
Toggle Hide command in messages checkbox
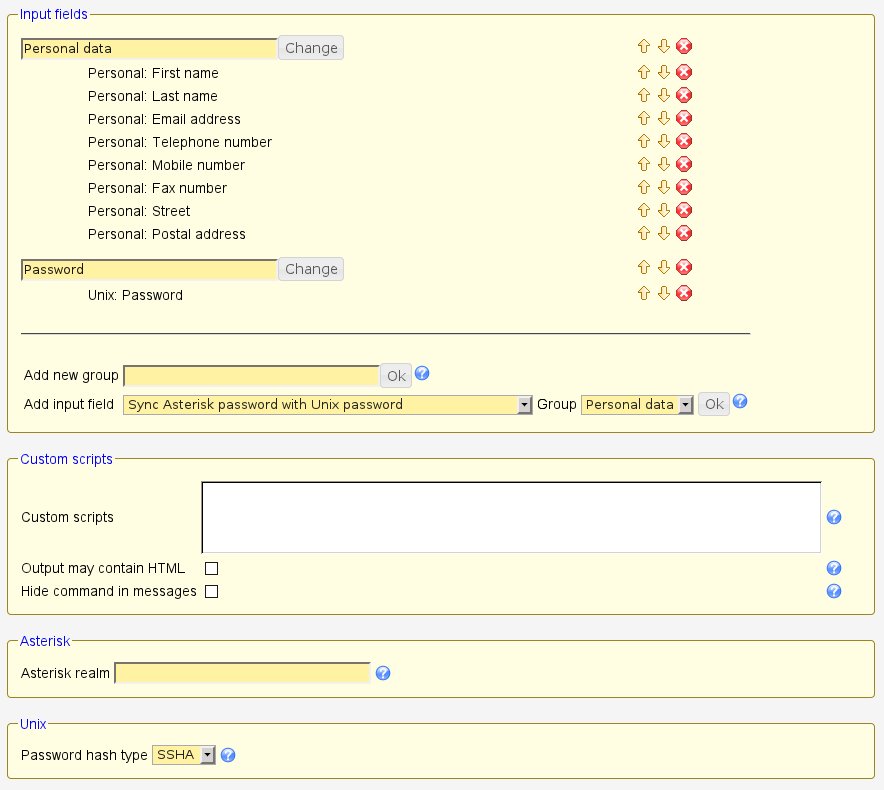click(211, 591)
